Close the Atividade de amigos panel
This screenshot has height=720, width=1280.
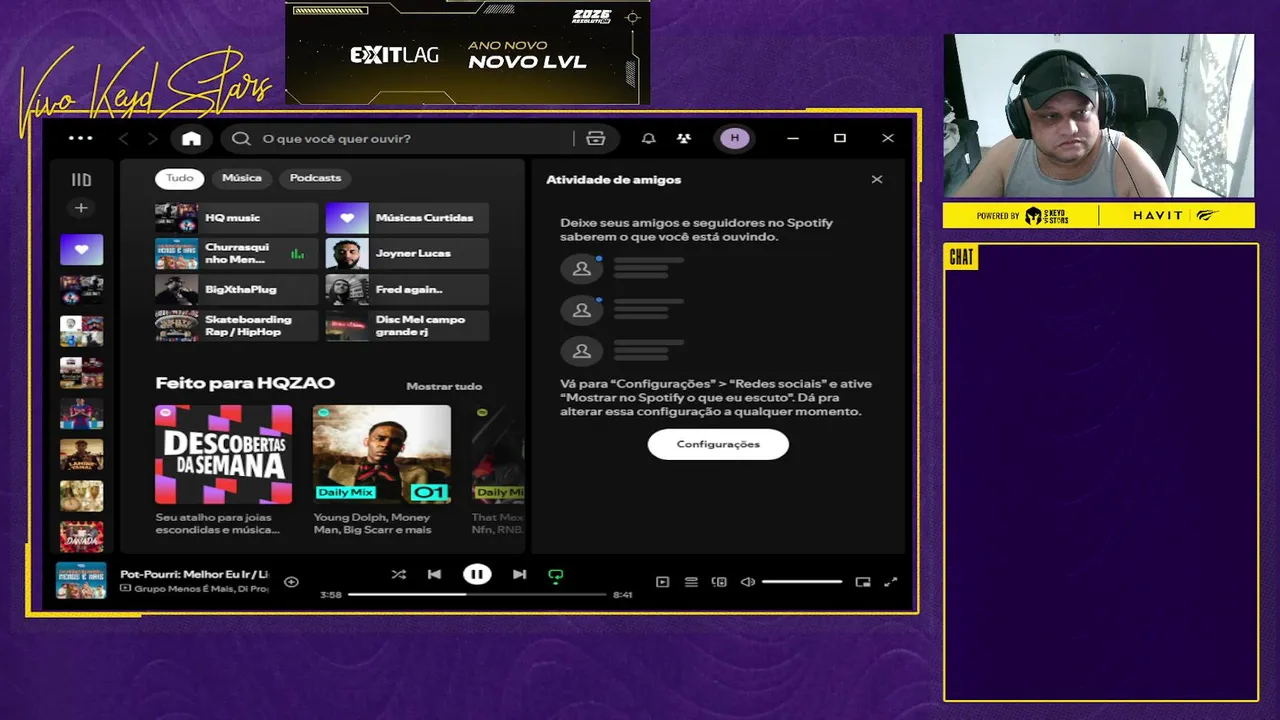click(877, 180)
